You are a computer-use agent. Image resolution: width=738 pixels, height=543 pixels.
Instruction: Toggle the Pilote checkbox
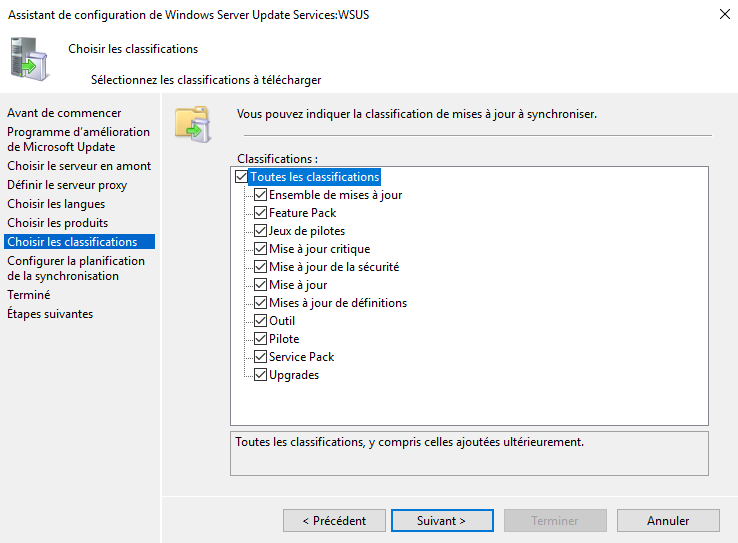tap(260, 339)
